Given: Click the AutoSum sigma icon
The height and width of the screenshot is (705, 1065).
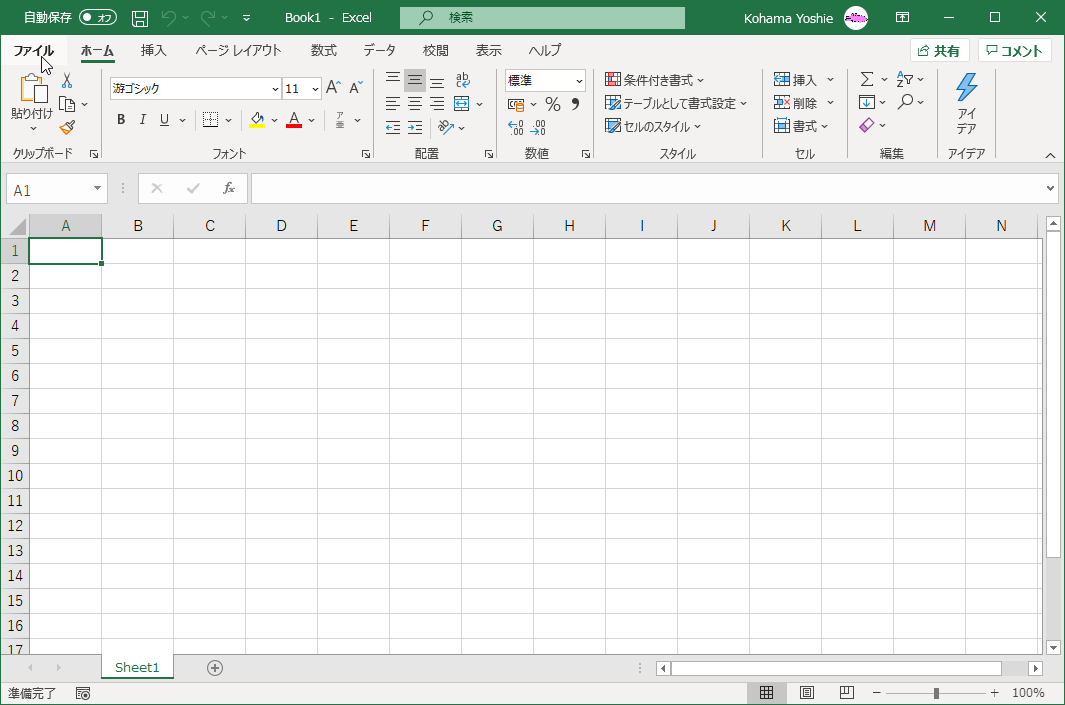Looking at the screenshot, I should tap(866, 79).
